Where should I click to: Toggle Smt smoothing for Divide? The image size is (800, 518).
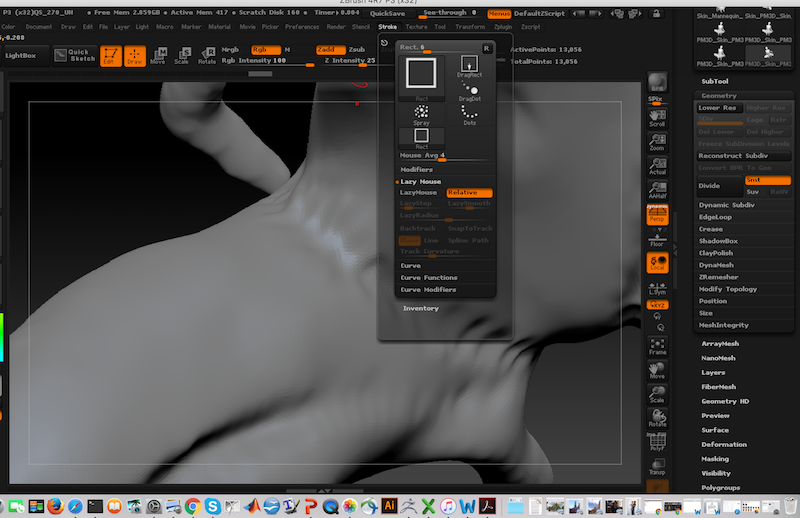click(x=767, y=180)
